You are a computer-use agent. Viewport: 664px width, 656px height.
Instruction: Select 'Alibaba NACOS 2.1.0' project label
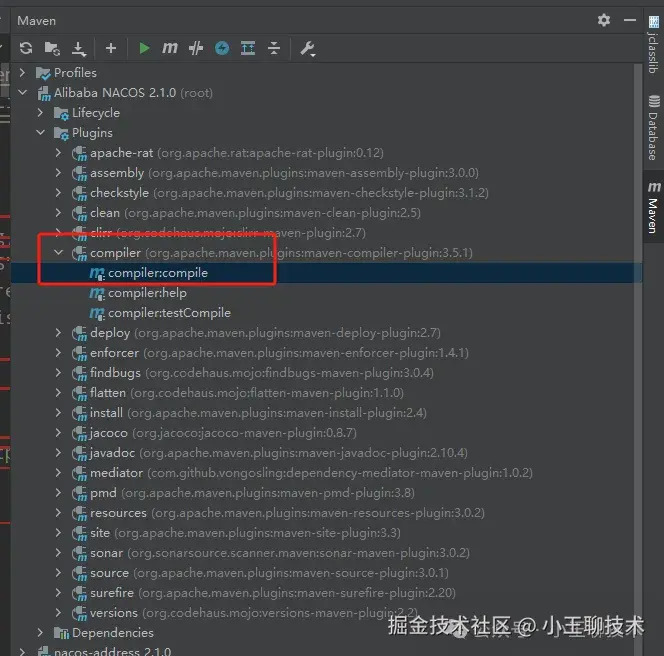tap(115, 92)
